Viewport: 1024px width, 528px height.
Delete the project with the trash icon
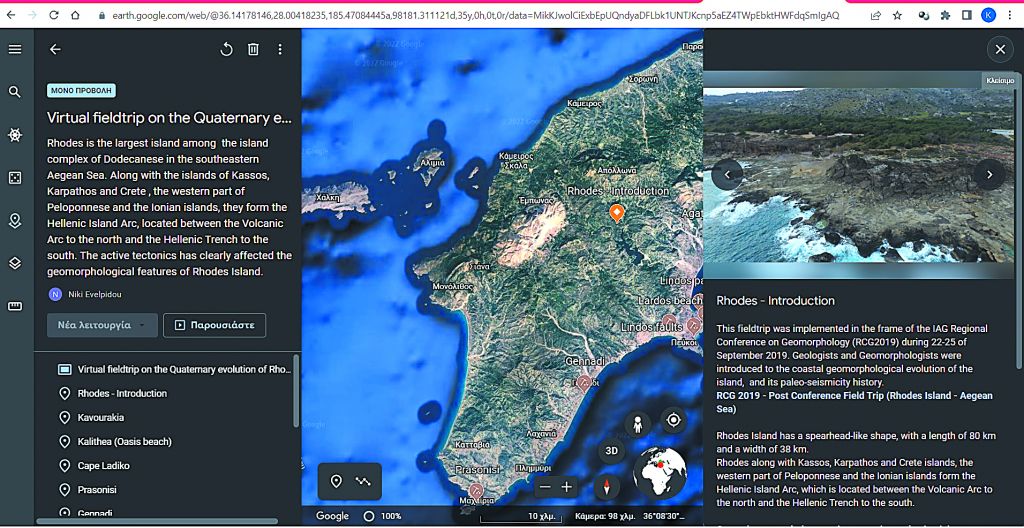click(253, 50)
